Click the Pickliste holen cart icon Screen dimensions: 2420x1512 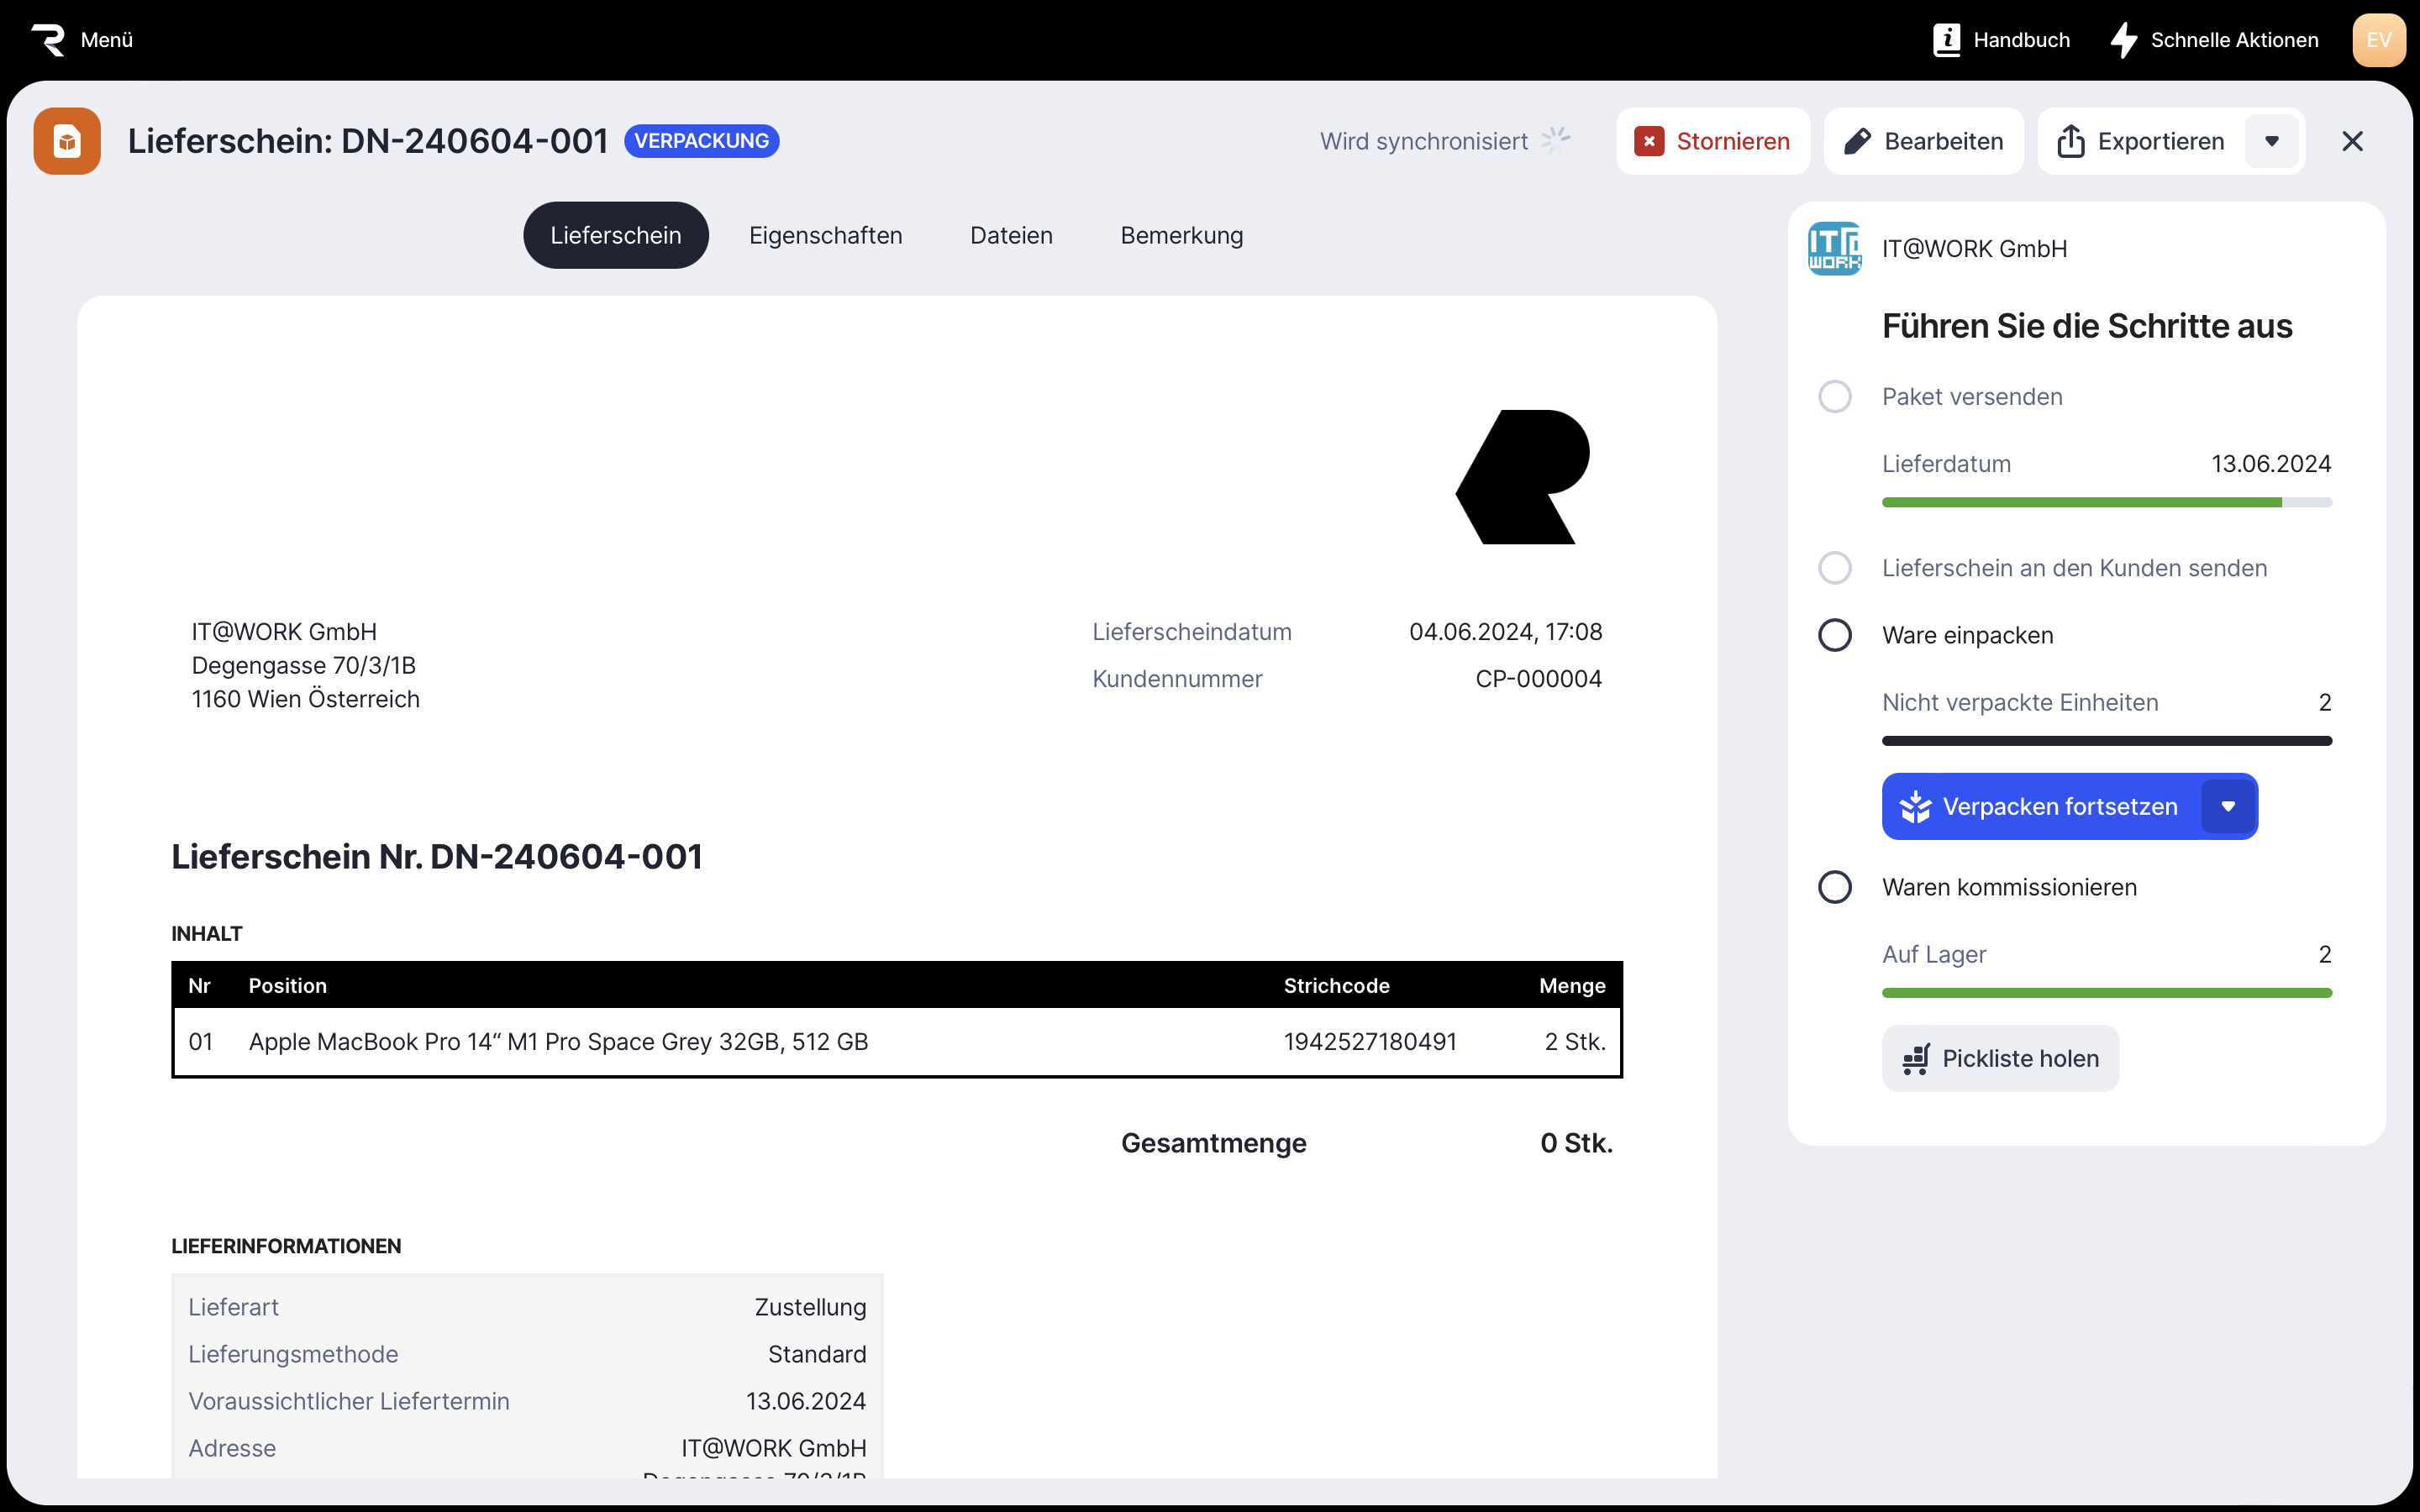tap(1916, 1059)
